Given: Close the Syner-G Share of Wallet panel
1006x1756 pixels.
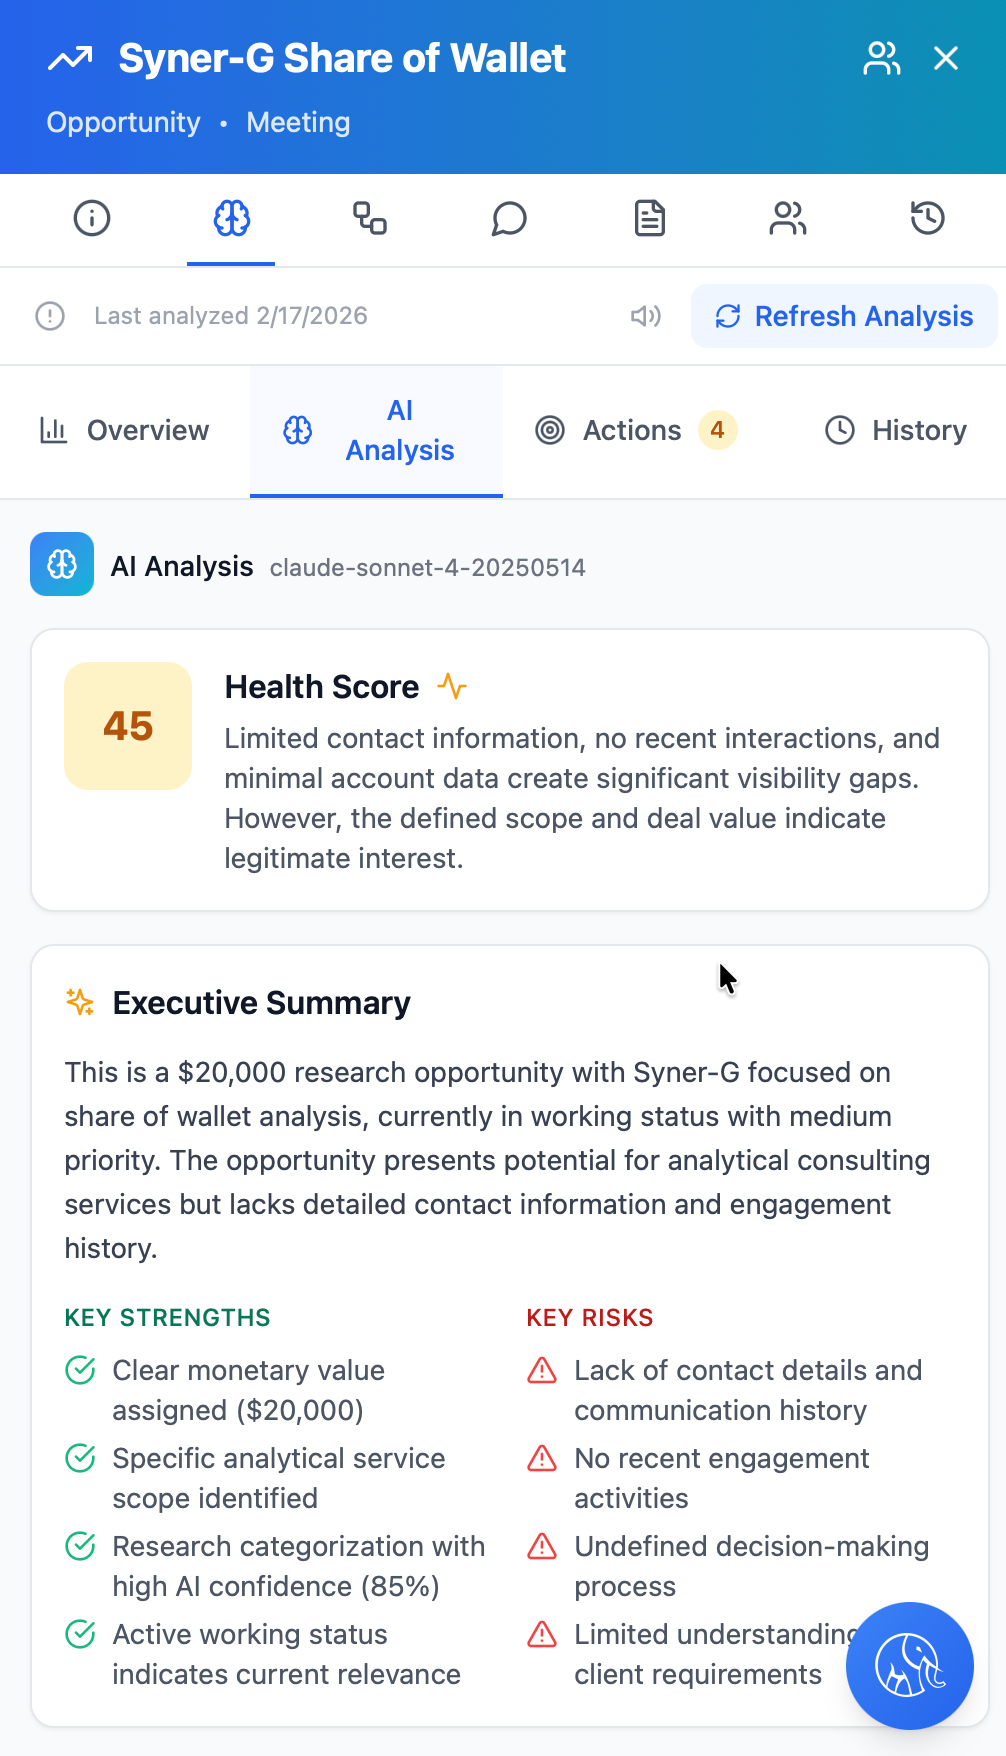Looking at the screenshot, I should [946, 59].
